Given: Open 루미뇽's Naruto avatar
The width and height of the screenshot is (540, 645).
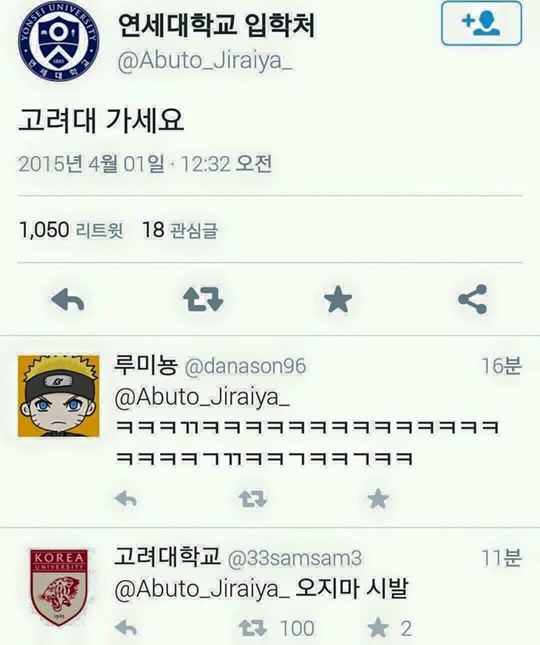Looking at the screenshot, I should [58, 395].
